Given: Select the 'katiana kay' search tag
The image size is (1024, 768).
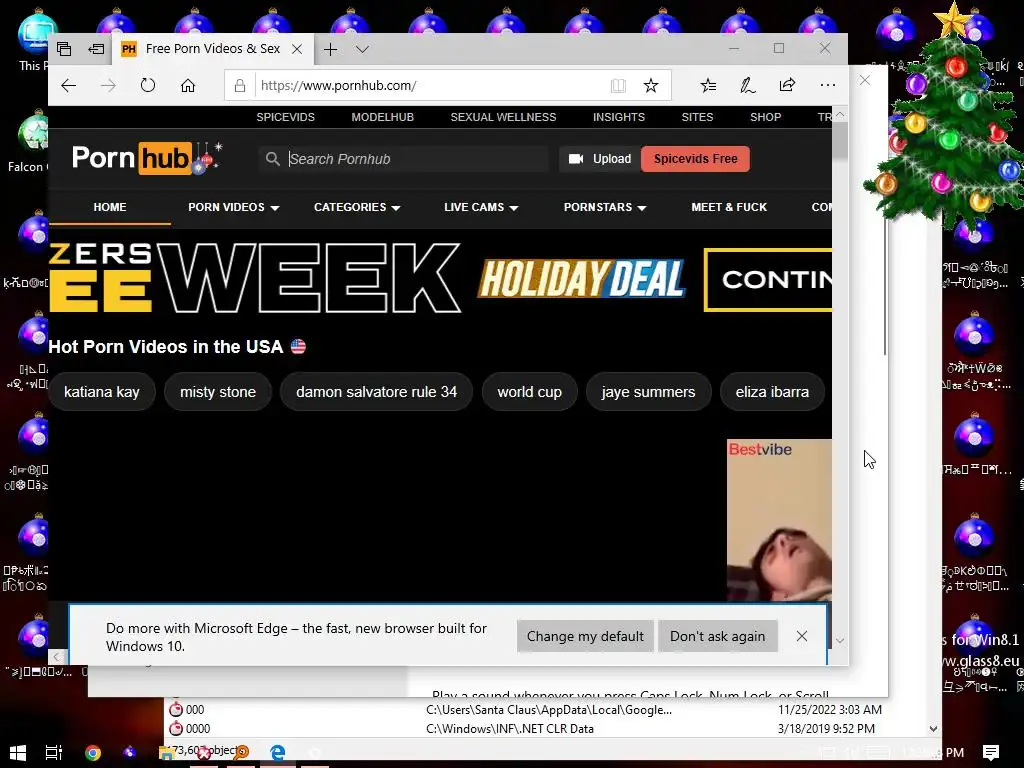Looking at the screenshot, I should (102, 392).
